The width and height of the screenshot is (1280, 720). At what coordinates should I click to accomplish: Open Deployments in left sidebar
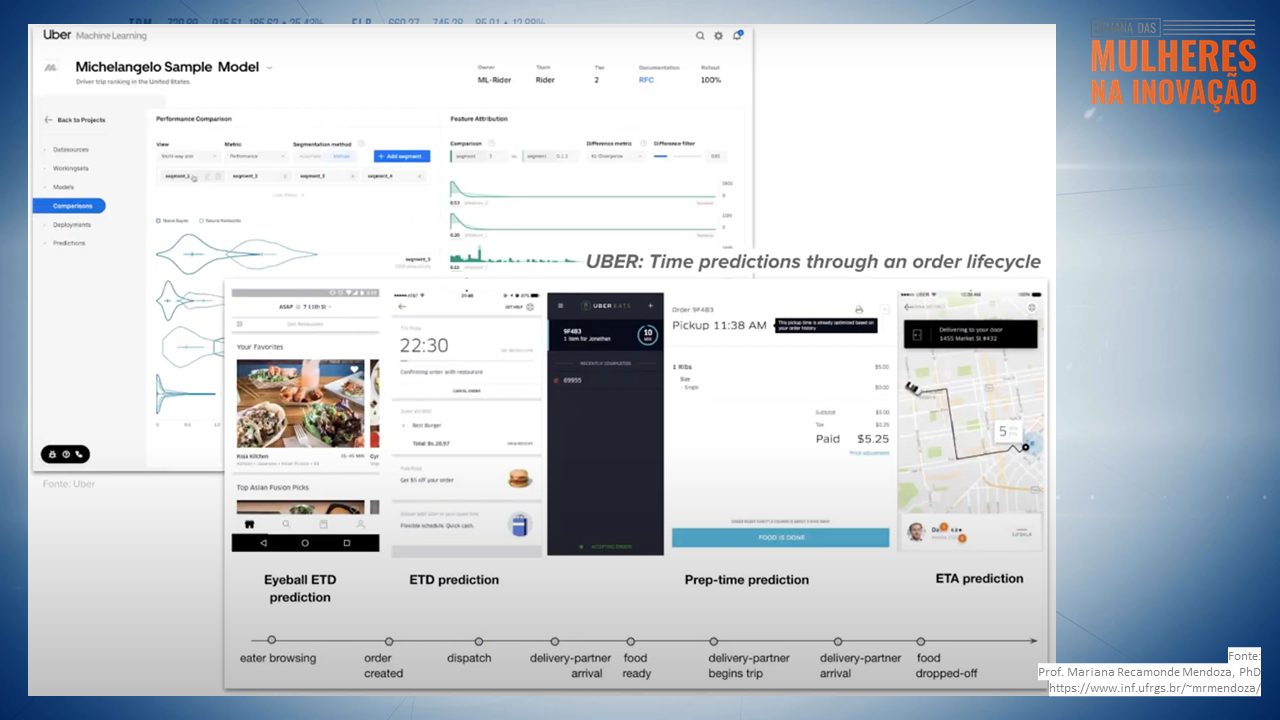tap(71, 225)
